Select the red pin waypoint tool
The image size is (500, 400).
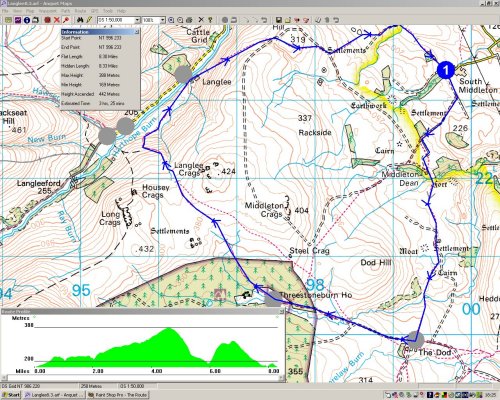coord(66,20)
